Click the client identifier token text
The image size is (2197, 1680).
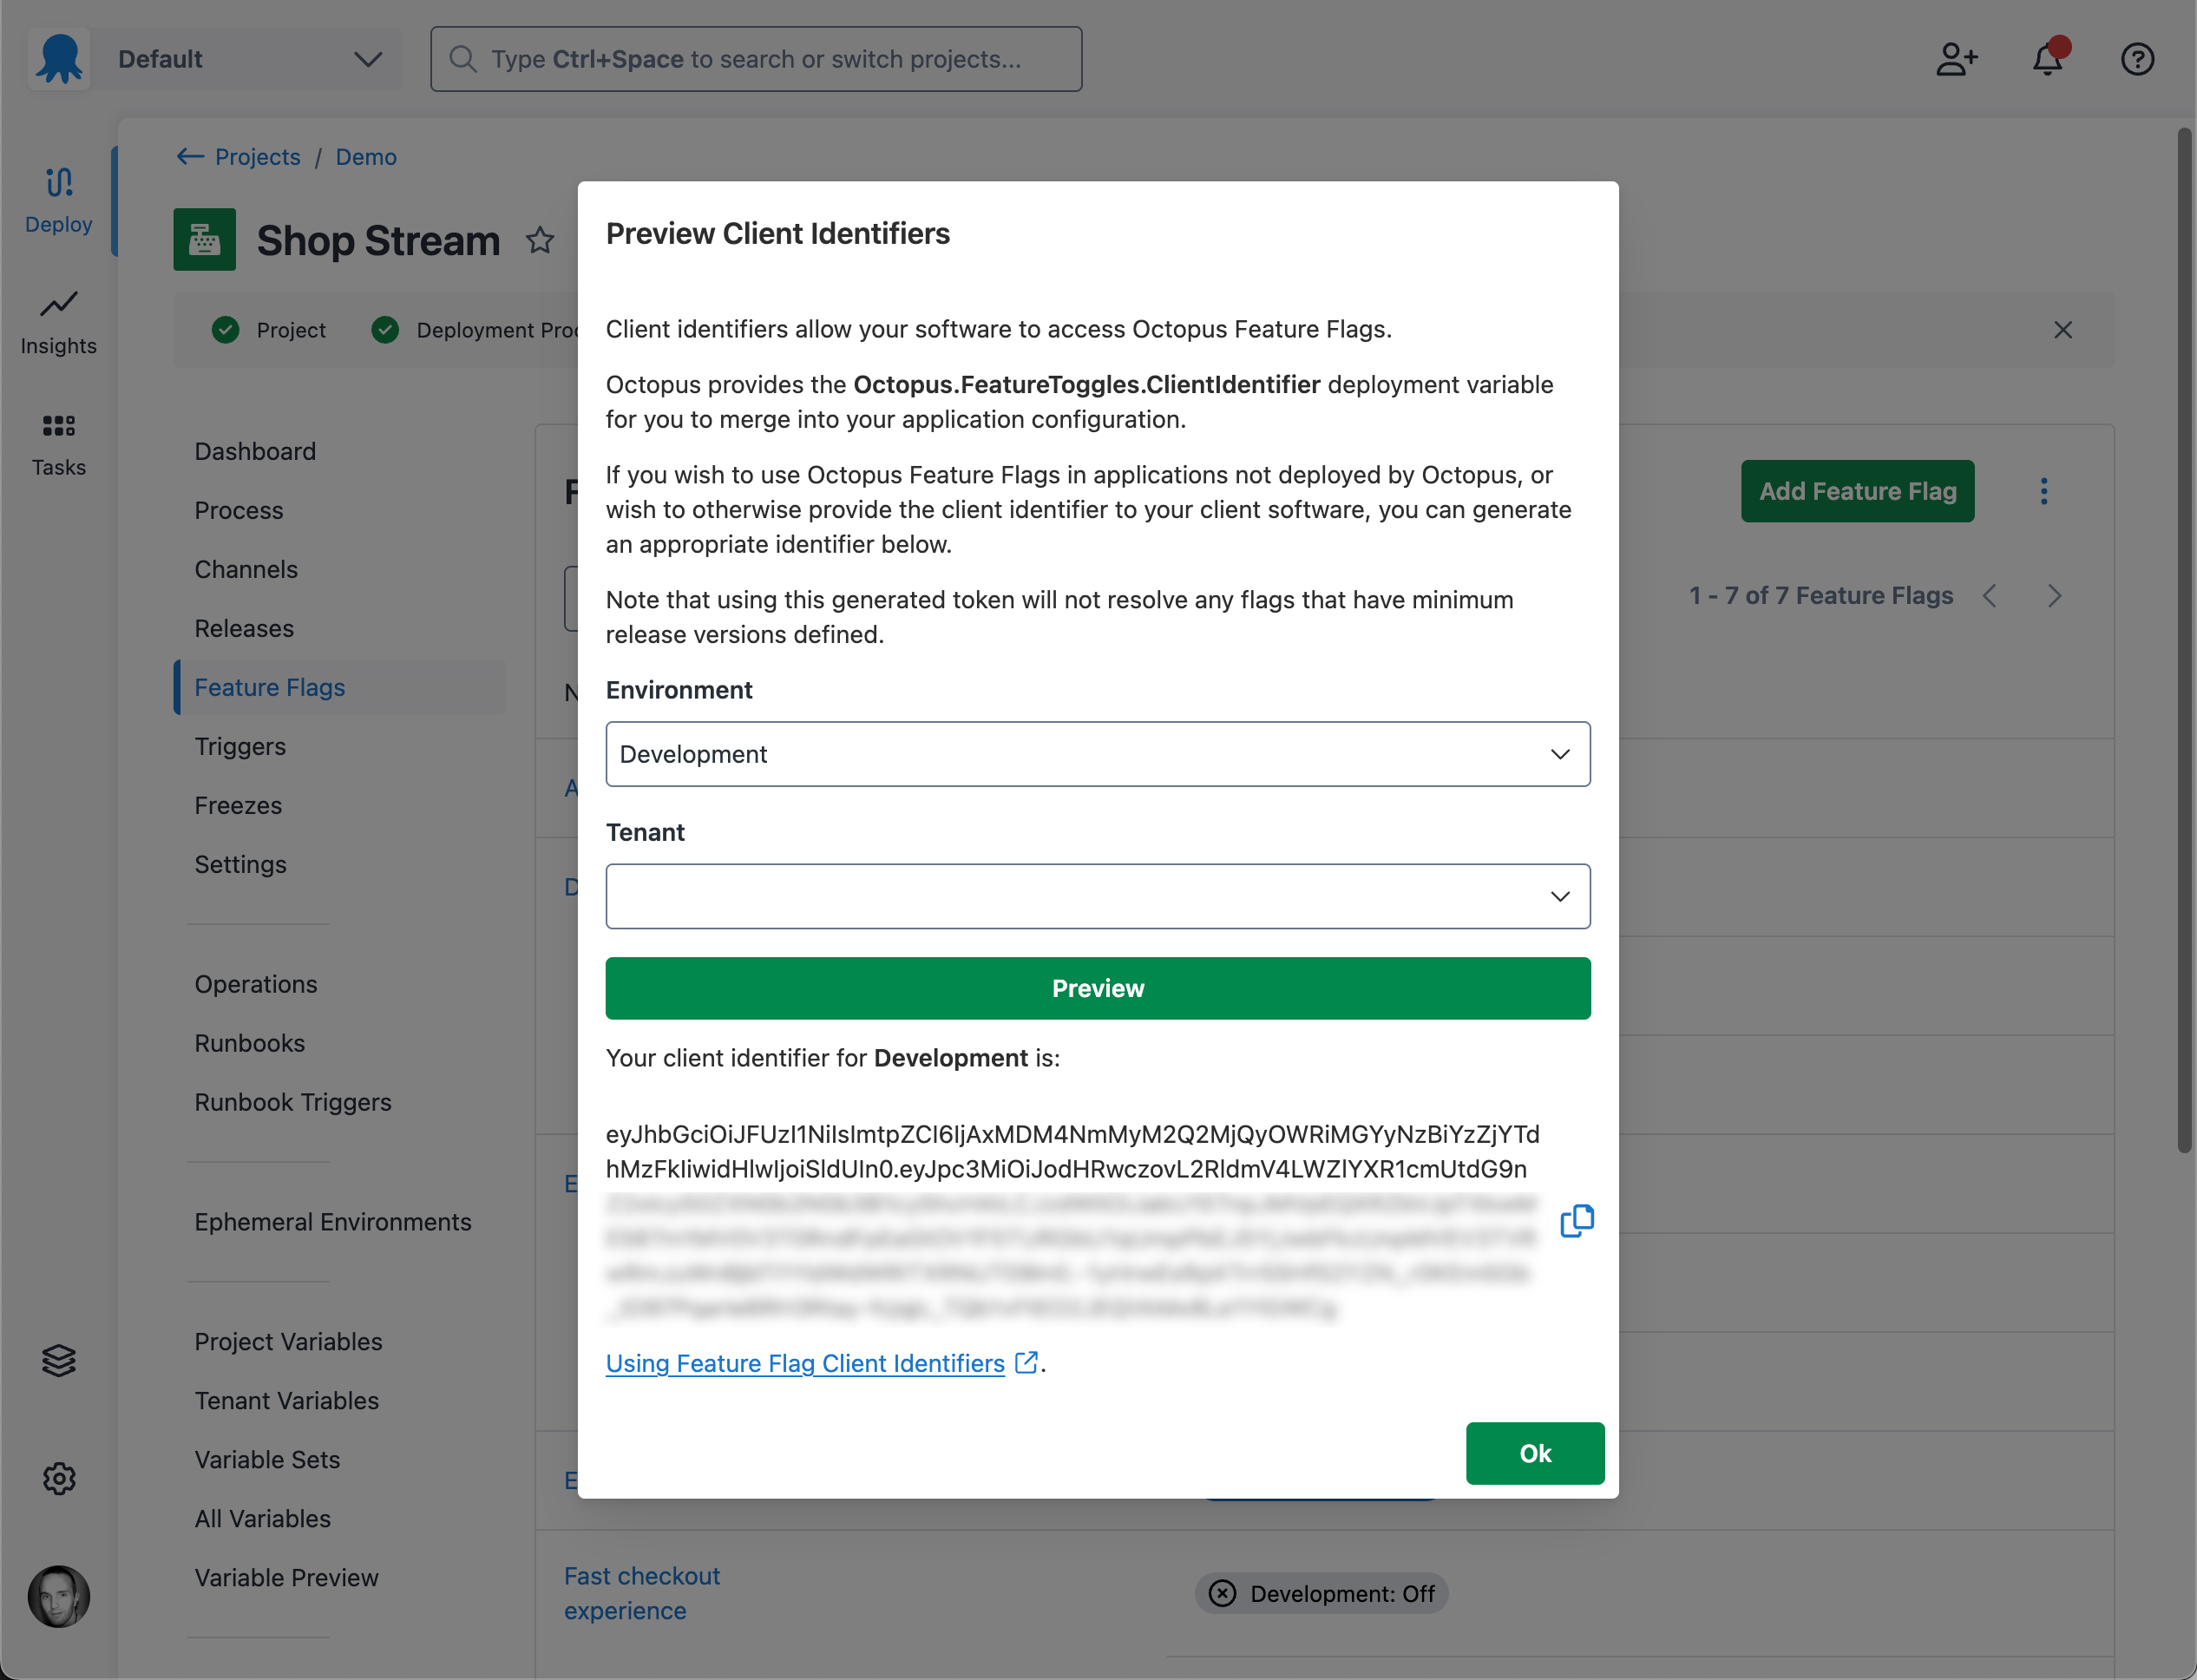(x=1072, y=1220)
